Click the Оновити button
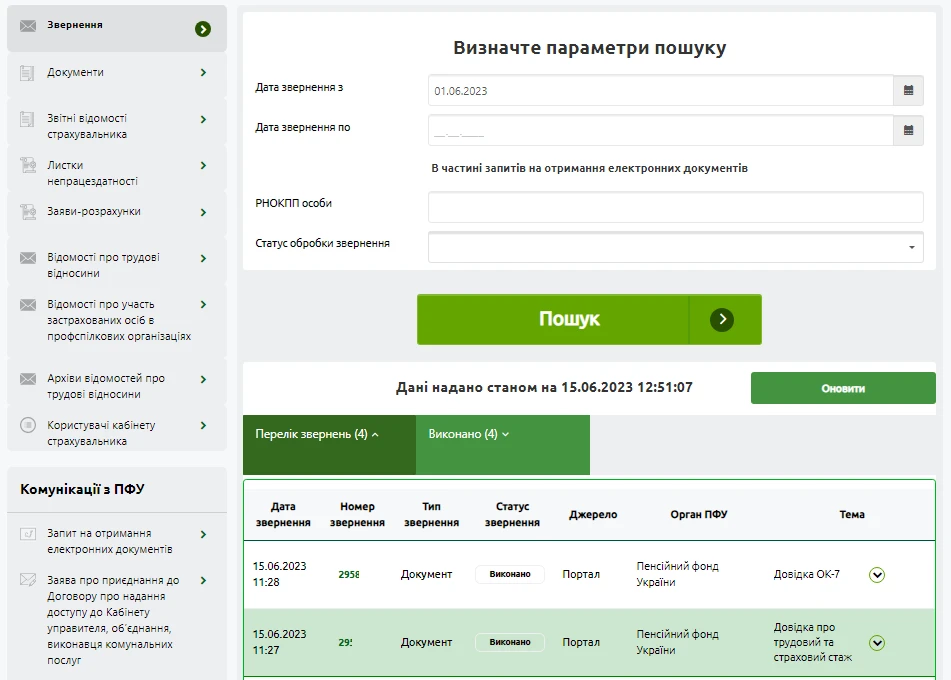Screen dimensions: 951x680 click(x=842, y=388)
